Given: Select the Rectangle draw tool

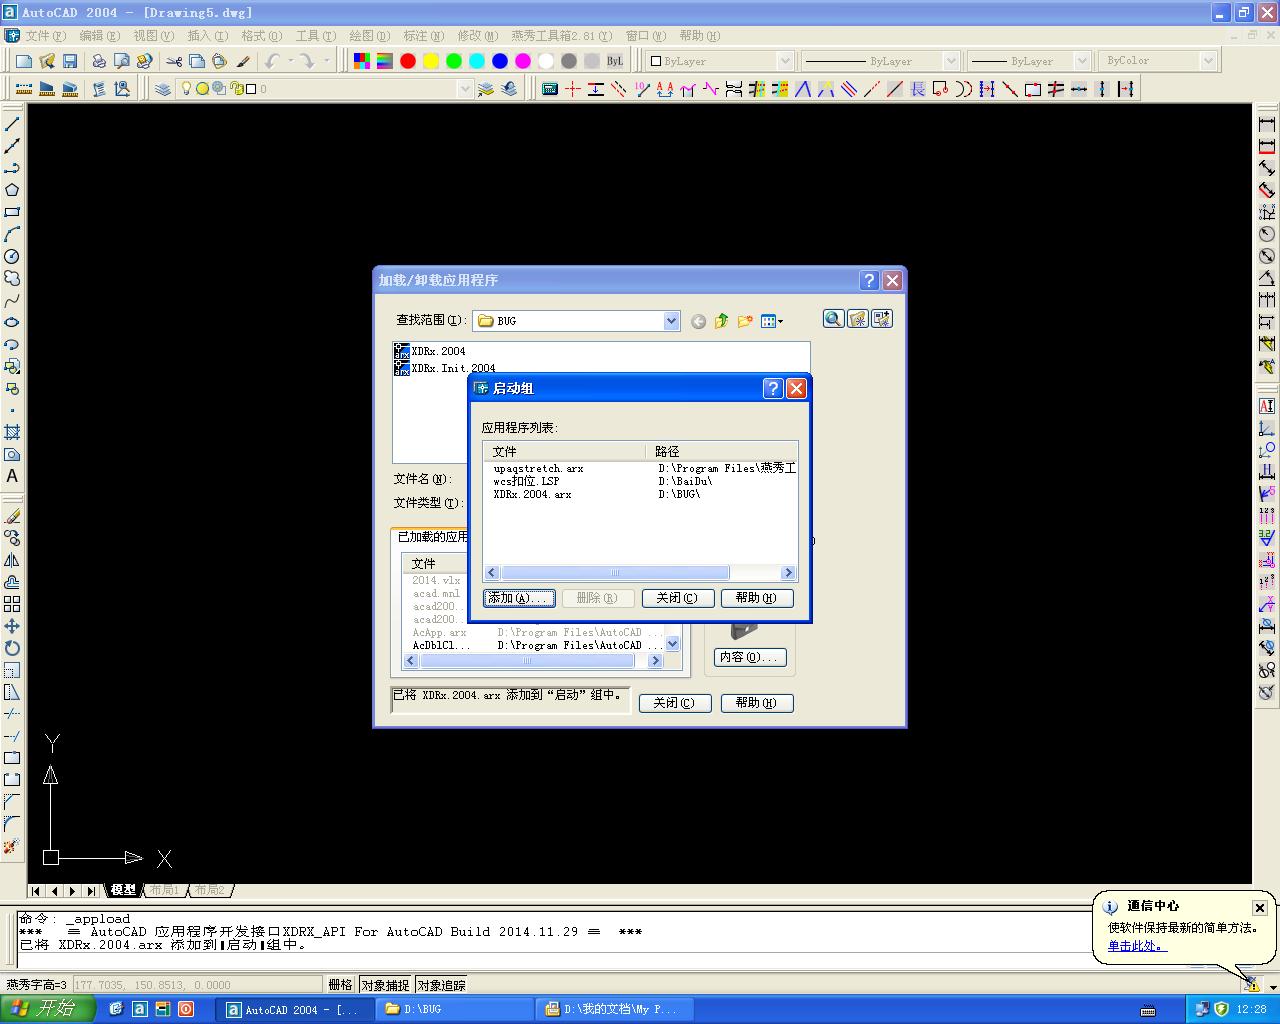Looking at the screenshot, I should point(12,212).
